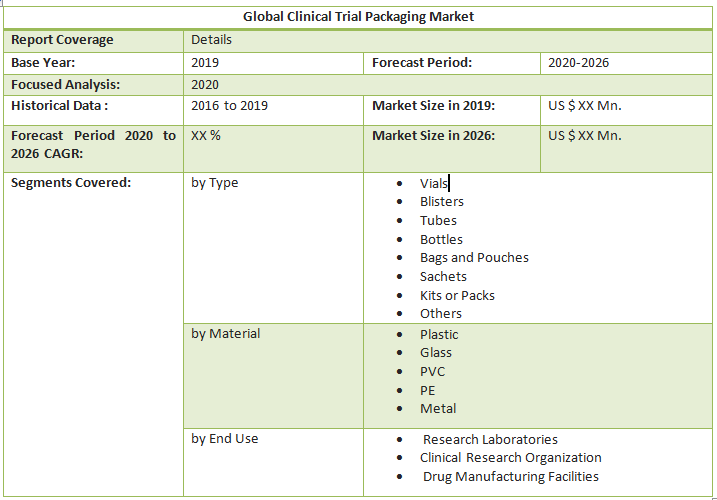Select the Drug Manufacturing Facilities list item
The height and width of the screenshot is (500, 717).
click(x=510, y=476)
